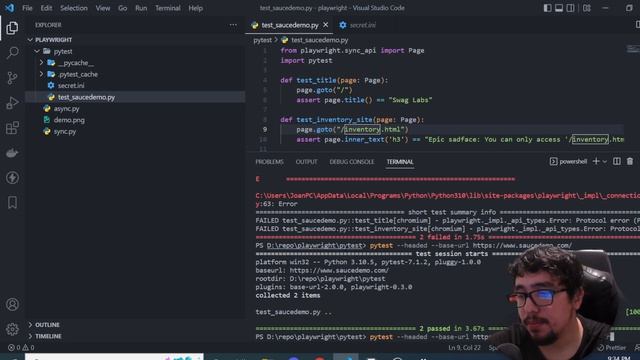Open the Selection menu

(74, 8)
